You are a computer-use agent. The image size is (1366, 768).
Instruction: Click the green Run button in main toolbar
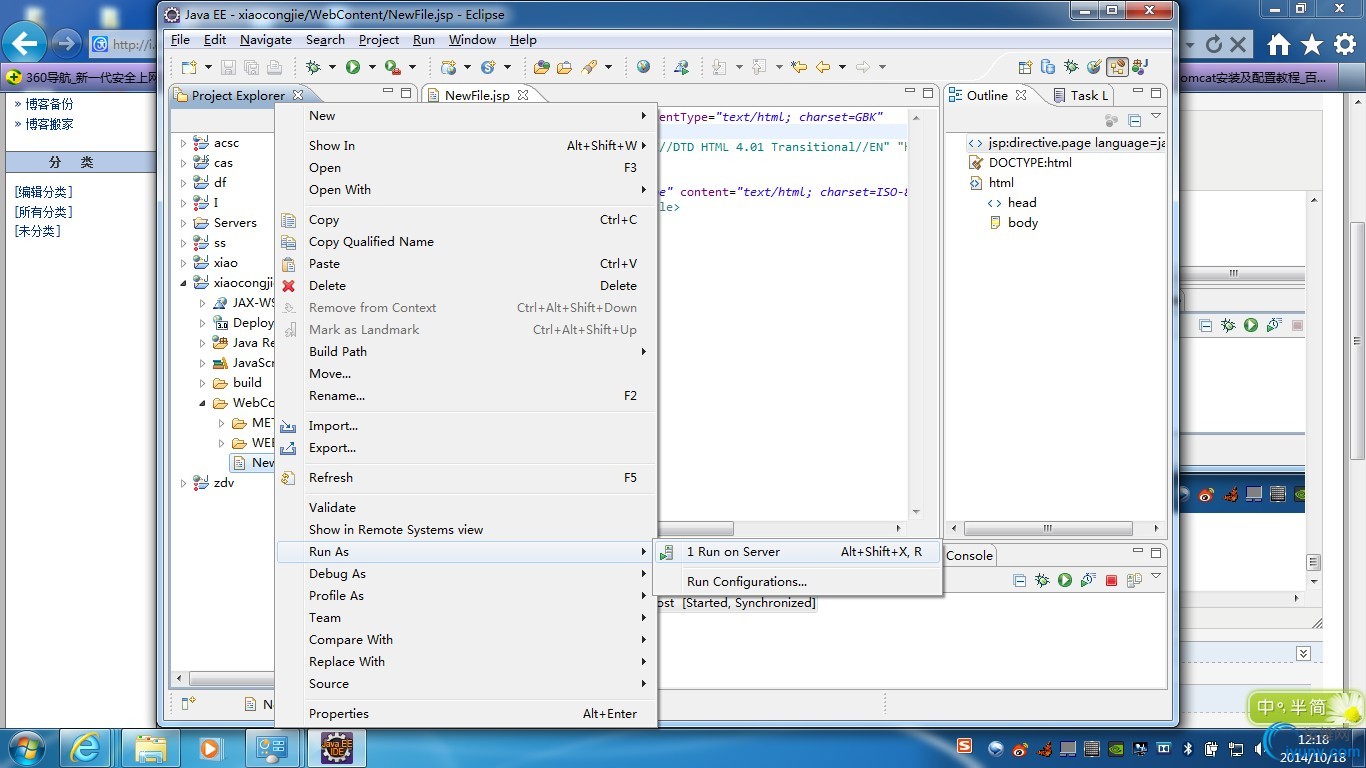pos(353,67)
